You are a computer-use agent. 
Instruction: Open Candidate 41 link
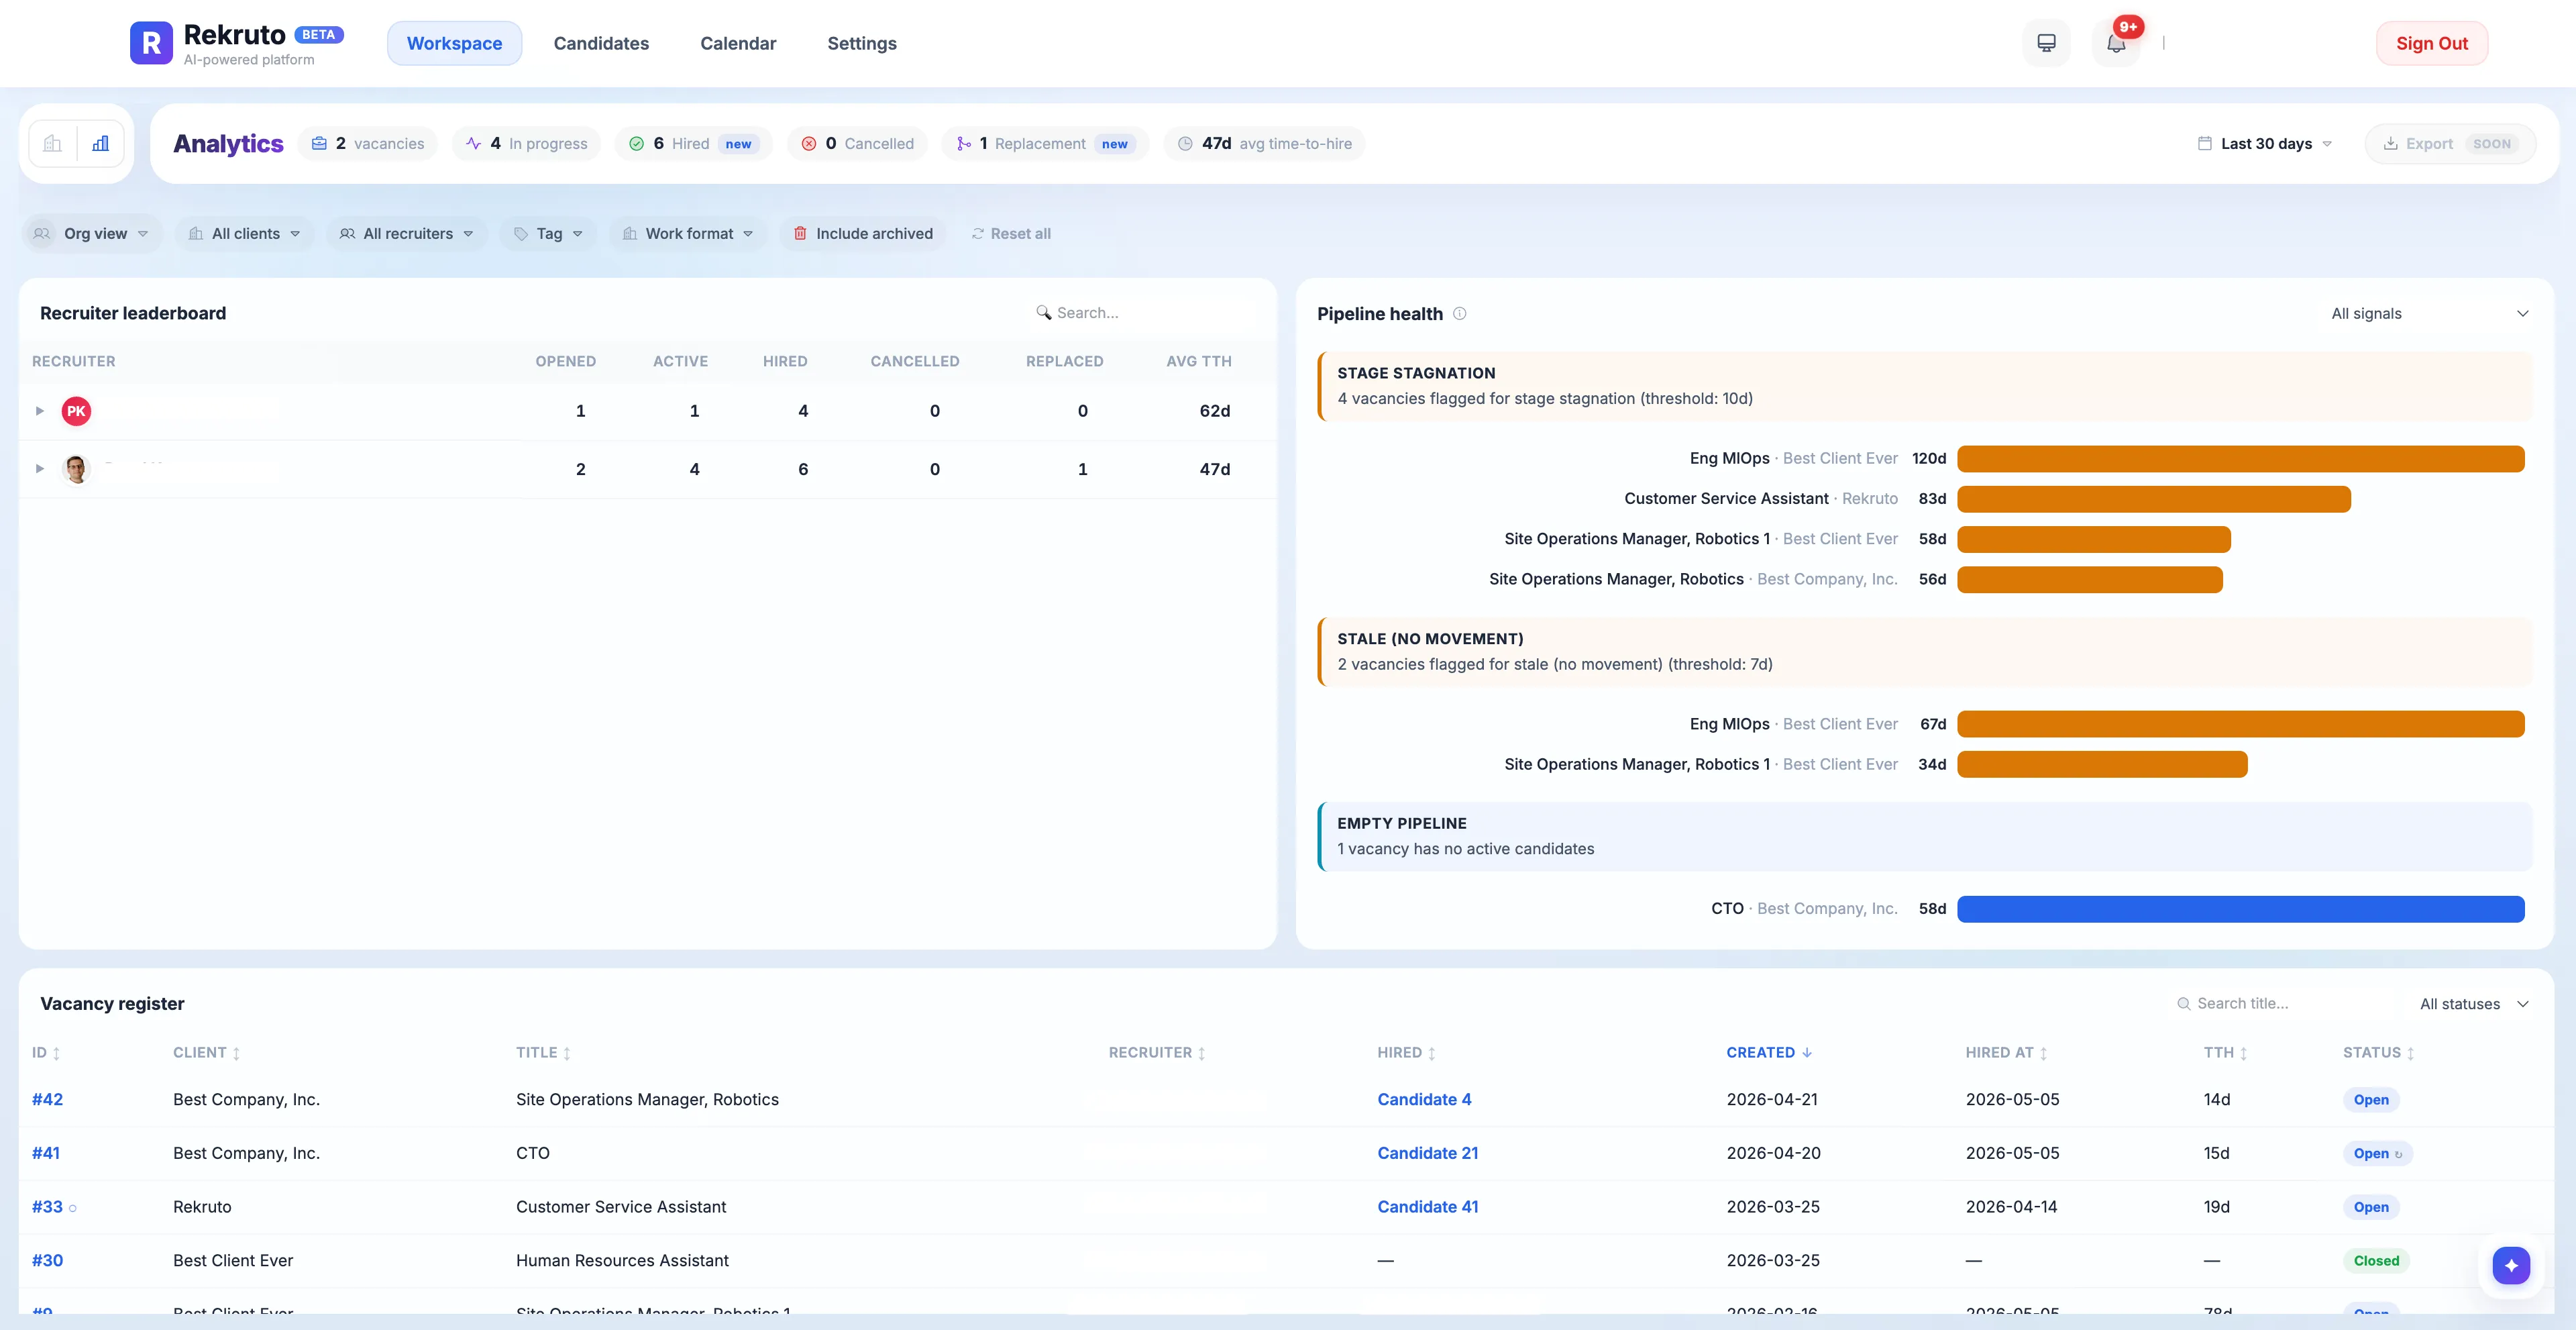1428,1207
